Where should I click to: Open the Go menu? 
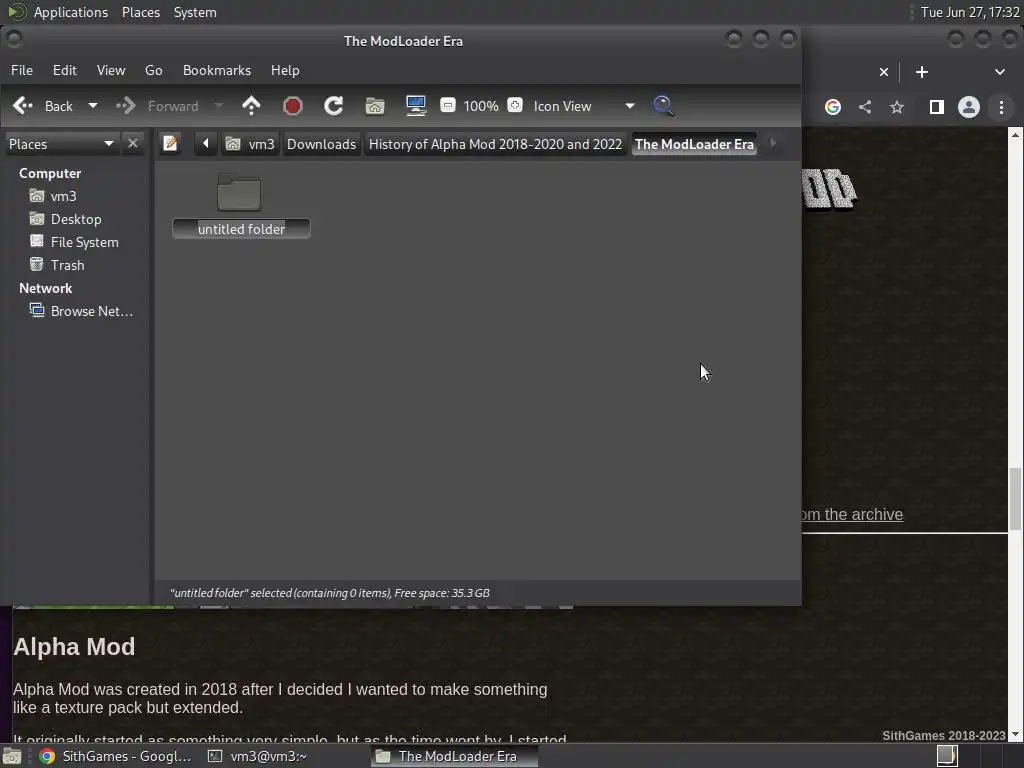coord(153,70)
